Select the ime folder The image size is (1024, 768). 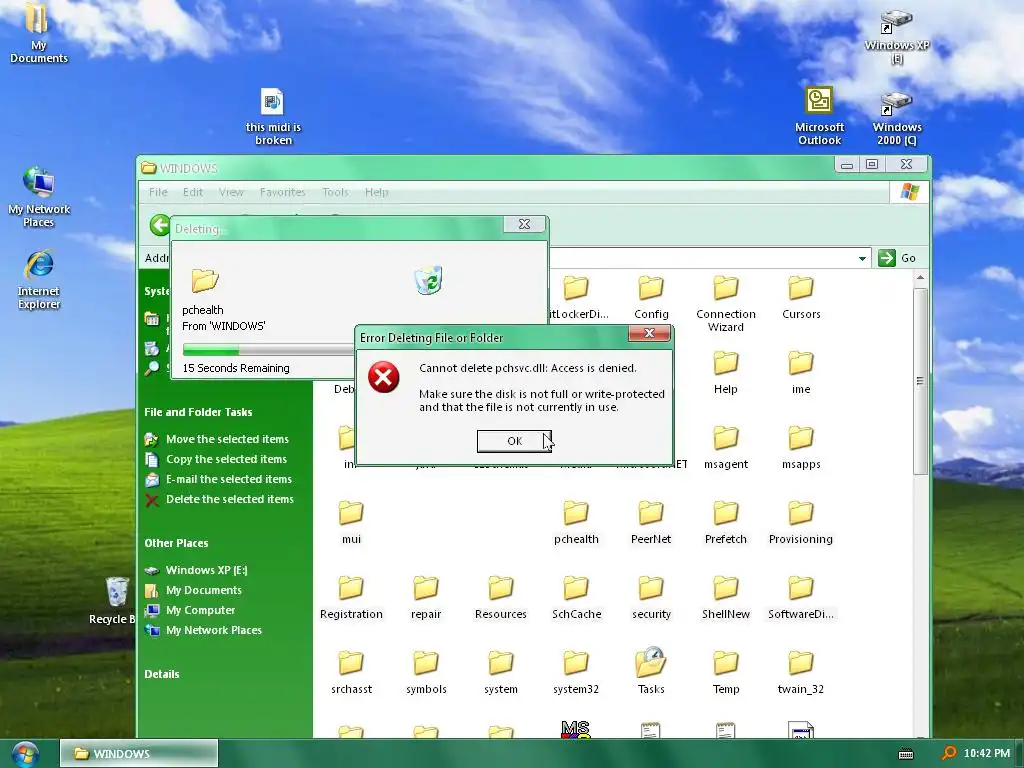pos(801,373)
